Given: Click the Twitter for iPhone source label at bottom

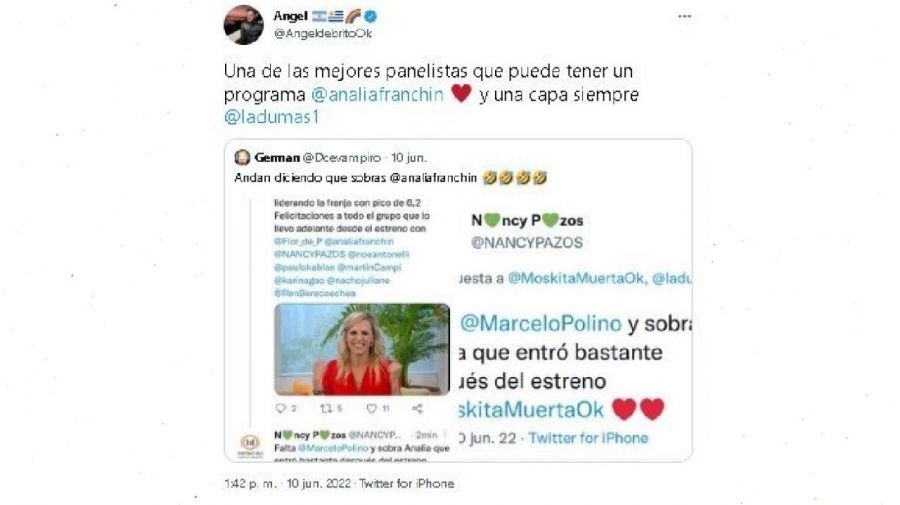Looking at the screenshot, I should (406, 484).
